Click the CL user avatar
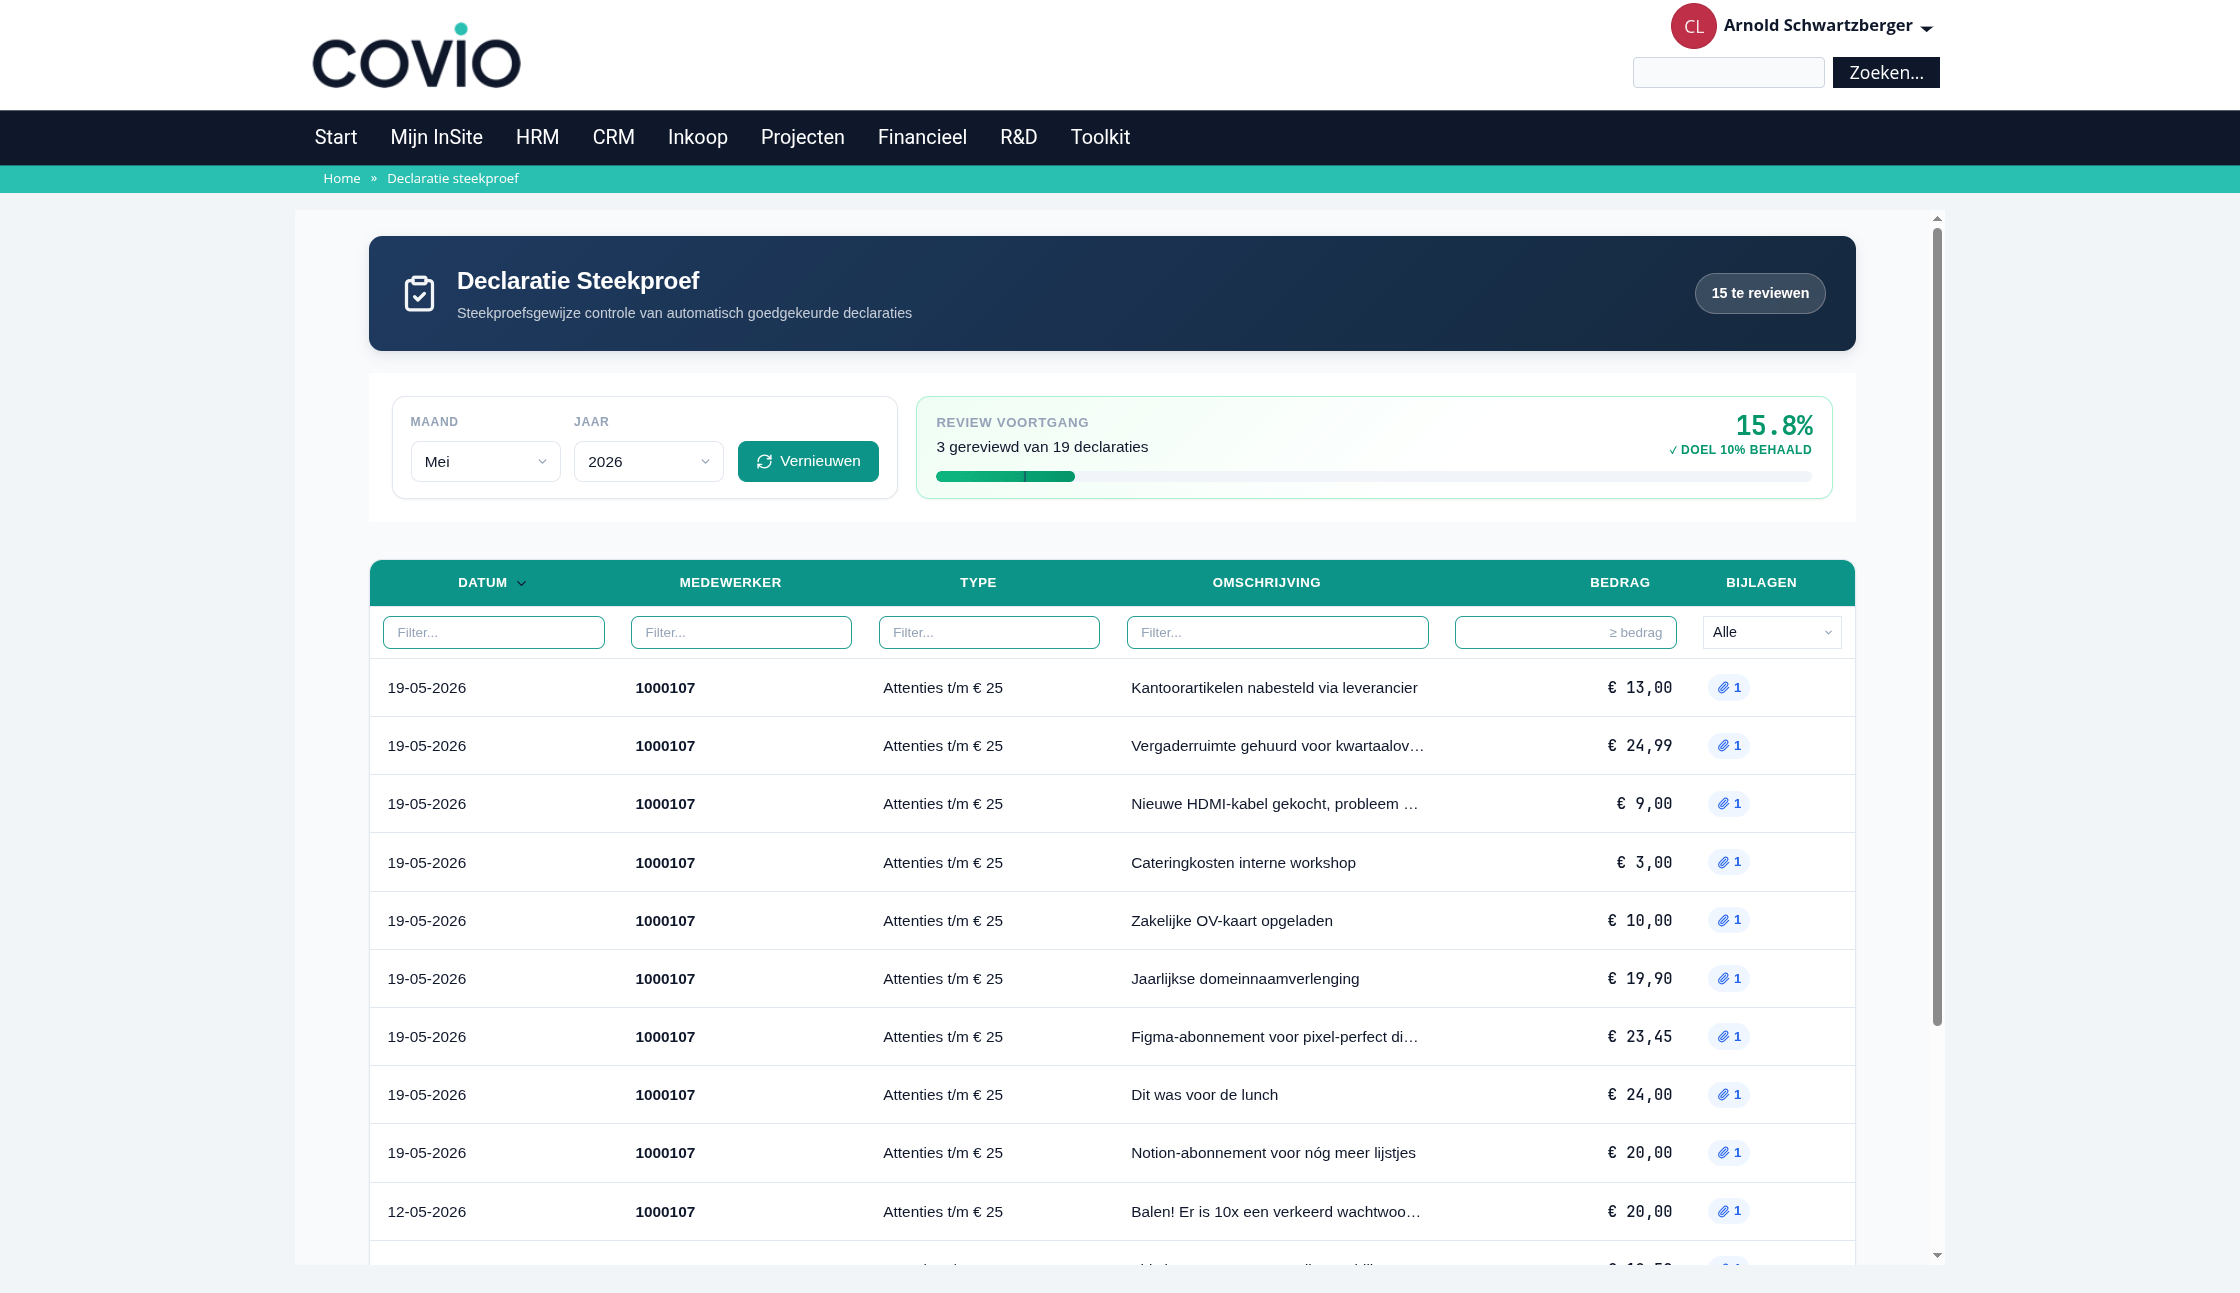The image size is (2240, 1293). [1693, 26]
